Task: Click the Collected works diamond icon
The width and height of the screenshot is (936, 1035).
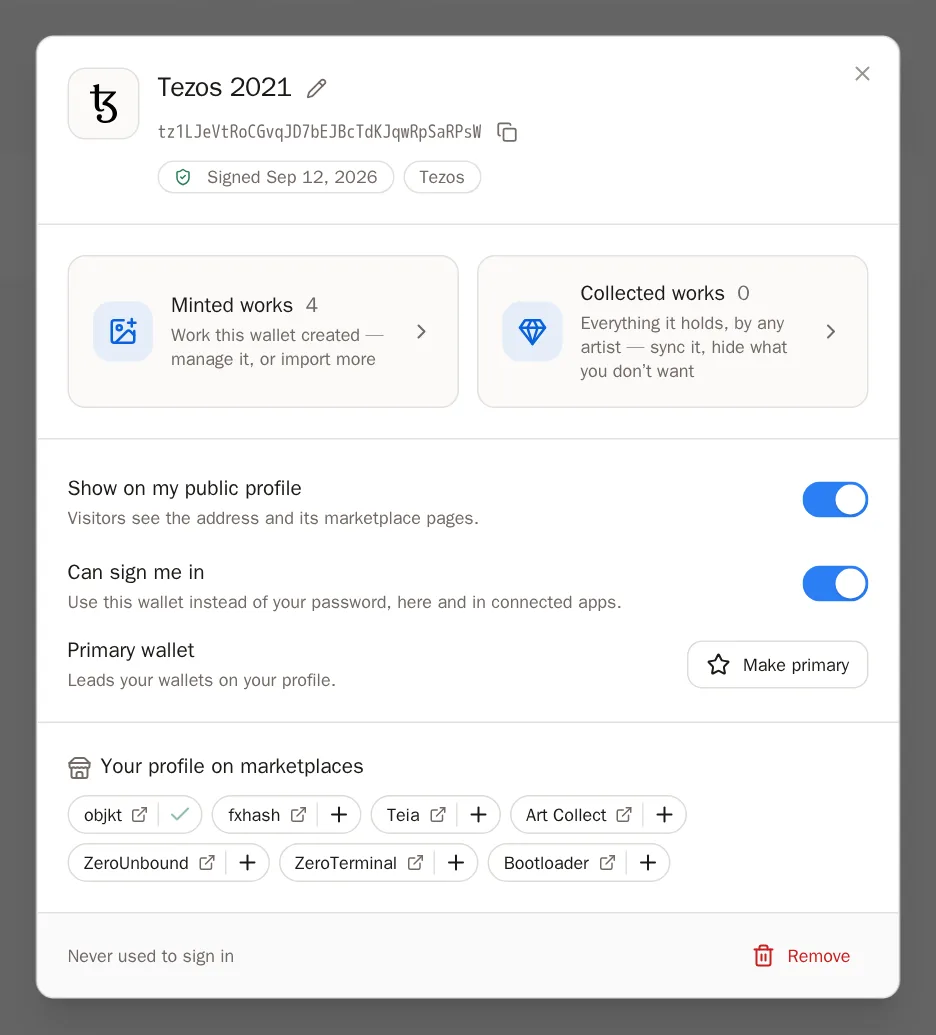Action: click(532, 331)
